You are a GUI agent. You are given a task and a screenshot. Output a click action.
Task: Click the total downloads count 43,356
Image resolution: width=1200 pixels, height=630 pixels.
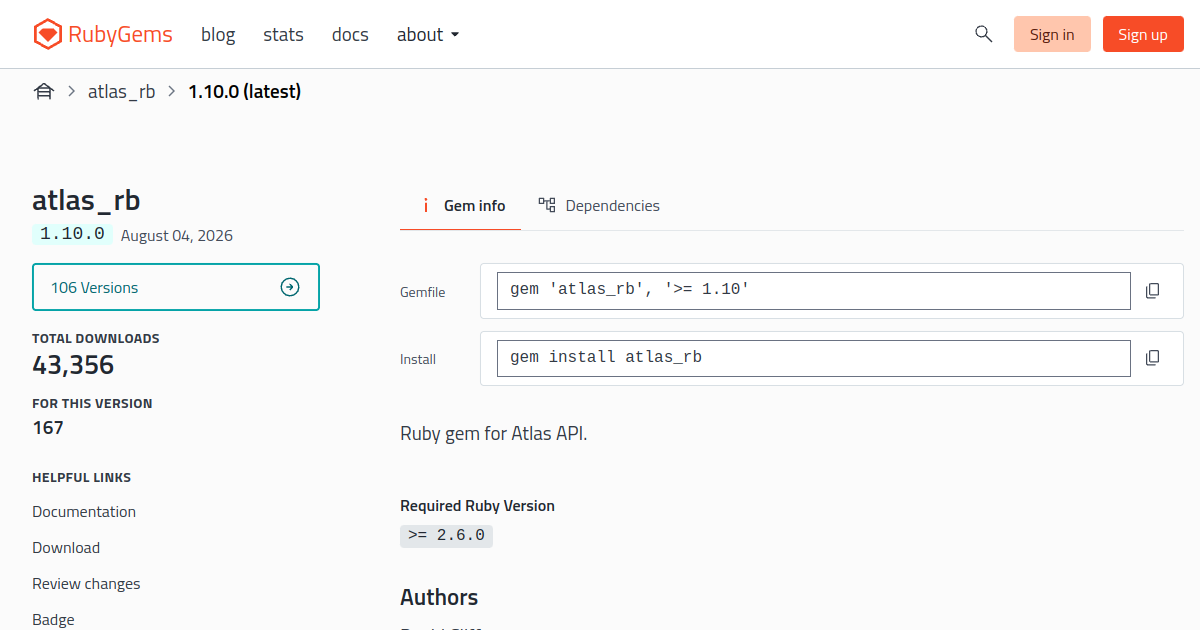pos(73,365)
